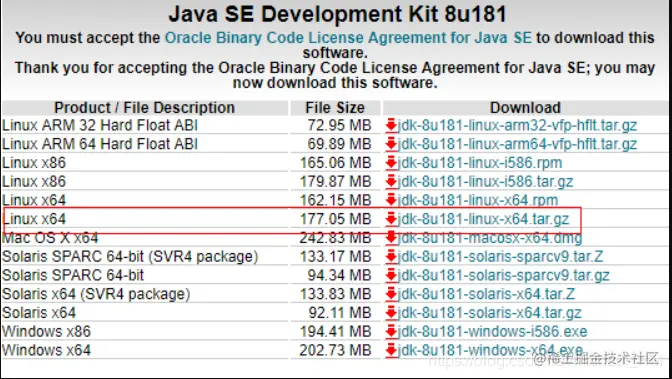Select the 133.83 MB file size

point(336,294)
